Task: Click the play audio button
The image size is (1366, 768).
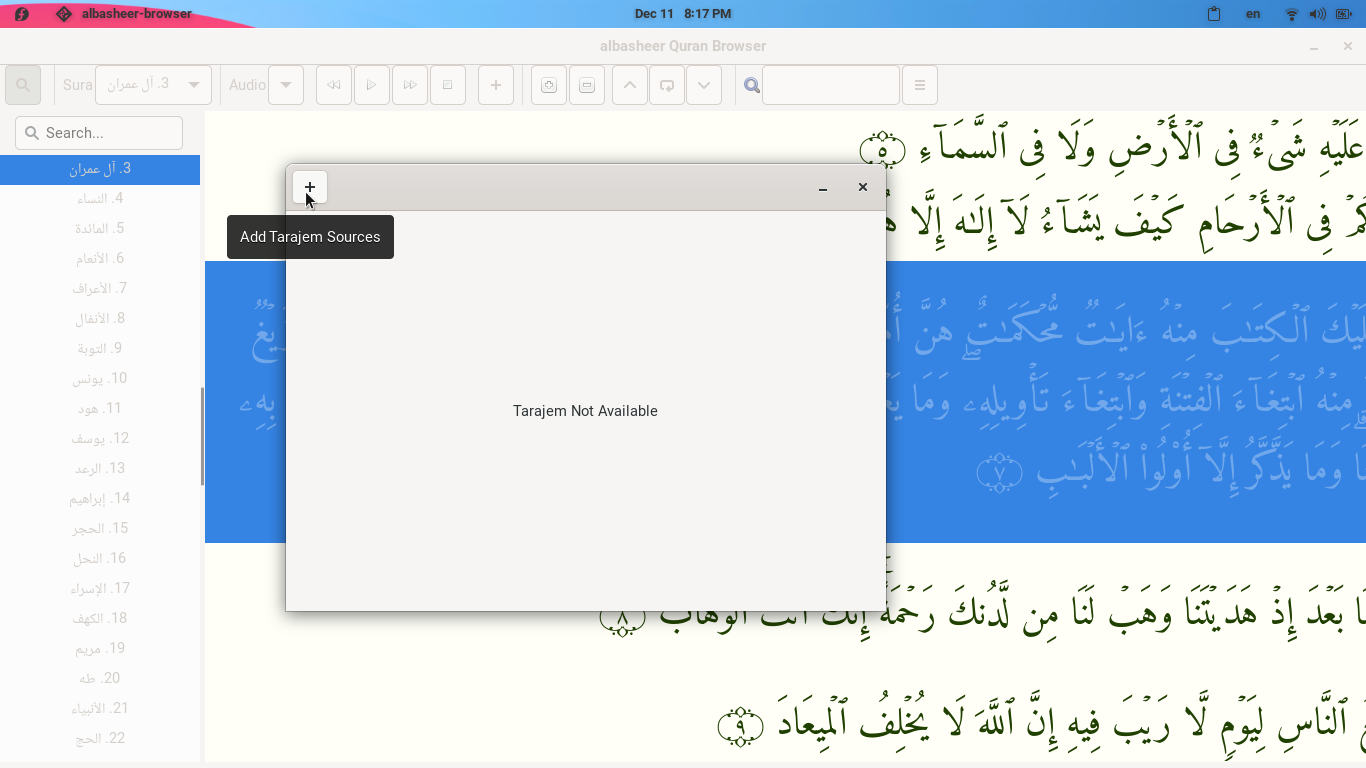Action: coord(372,85)
